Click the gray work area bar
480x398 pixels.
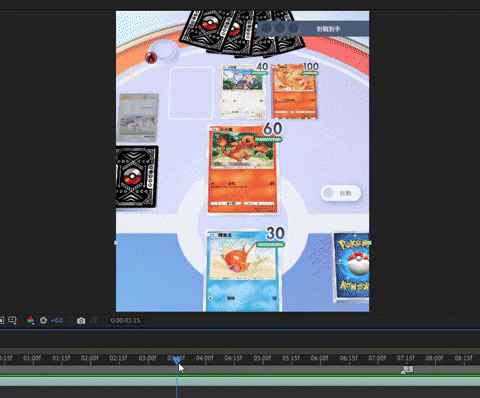(240, 369)
